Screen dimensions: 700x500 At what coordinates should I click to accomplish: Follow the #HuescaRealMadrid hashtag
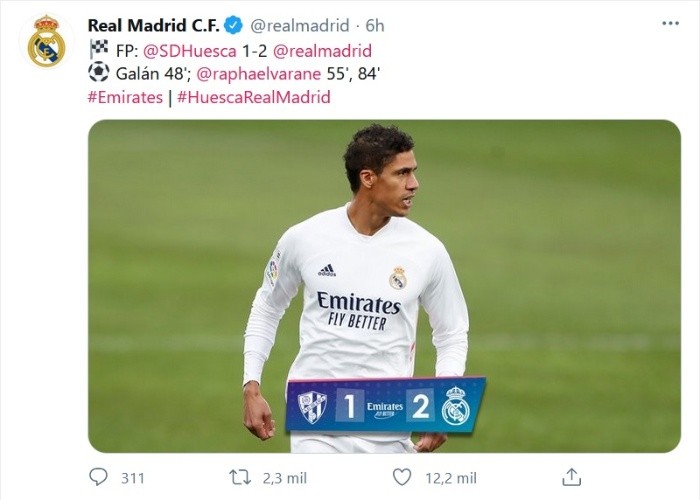coord(254,97)
